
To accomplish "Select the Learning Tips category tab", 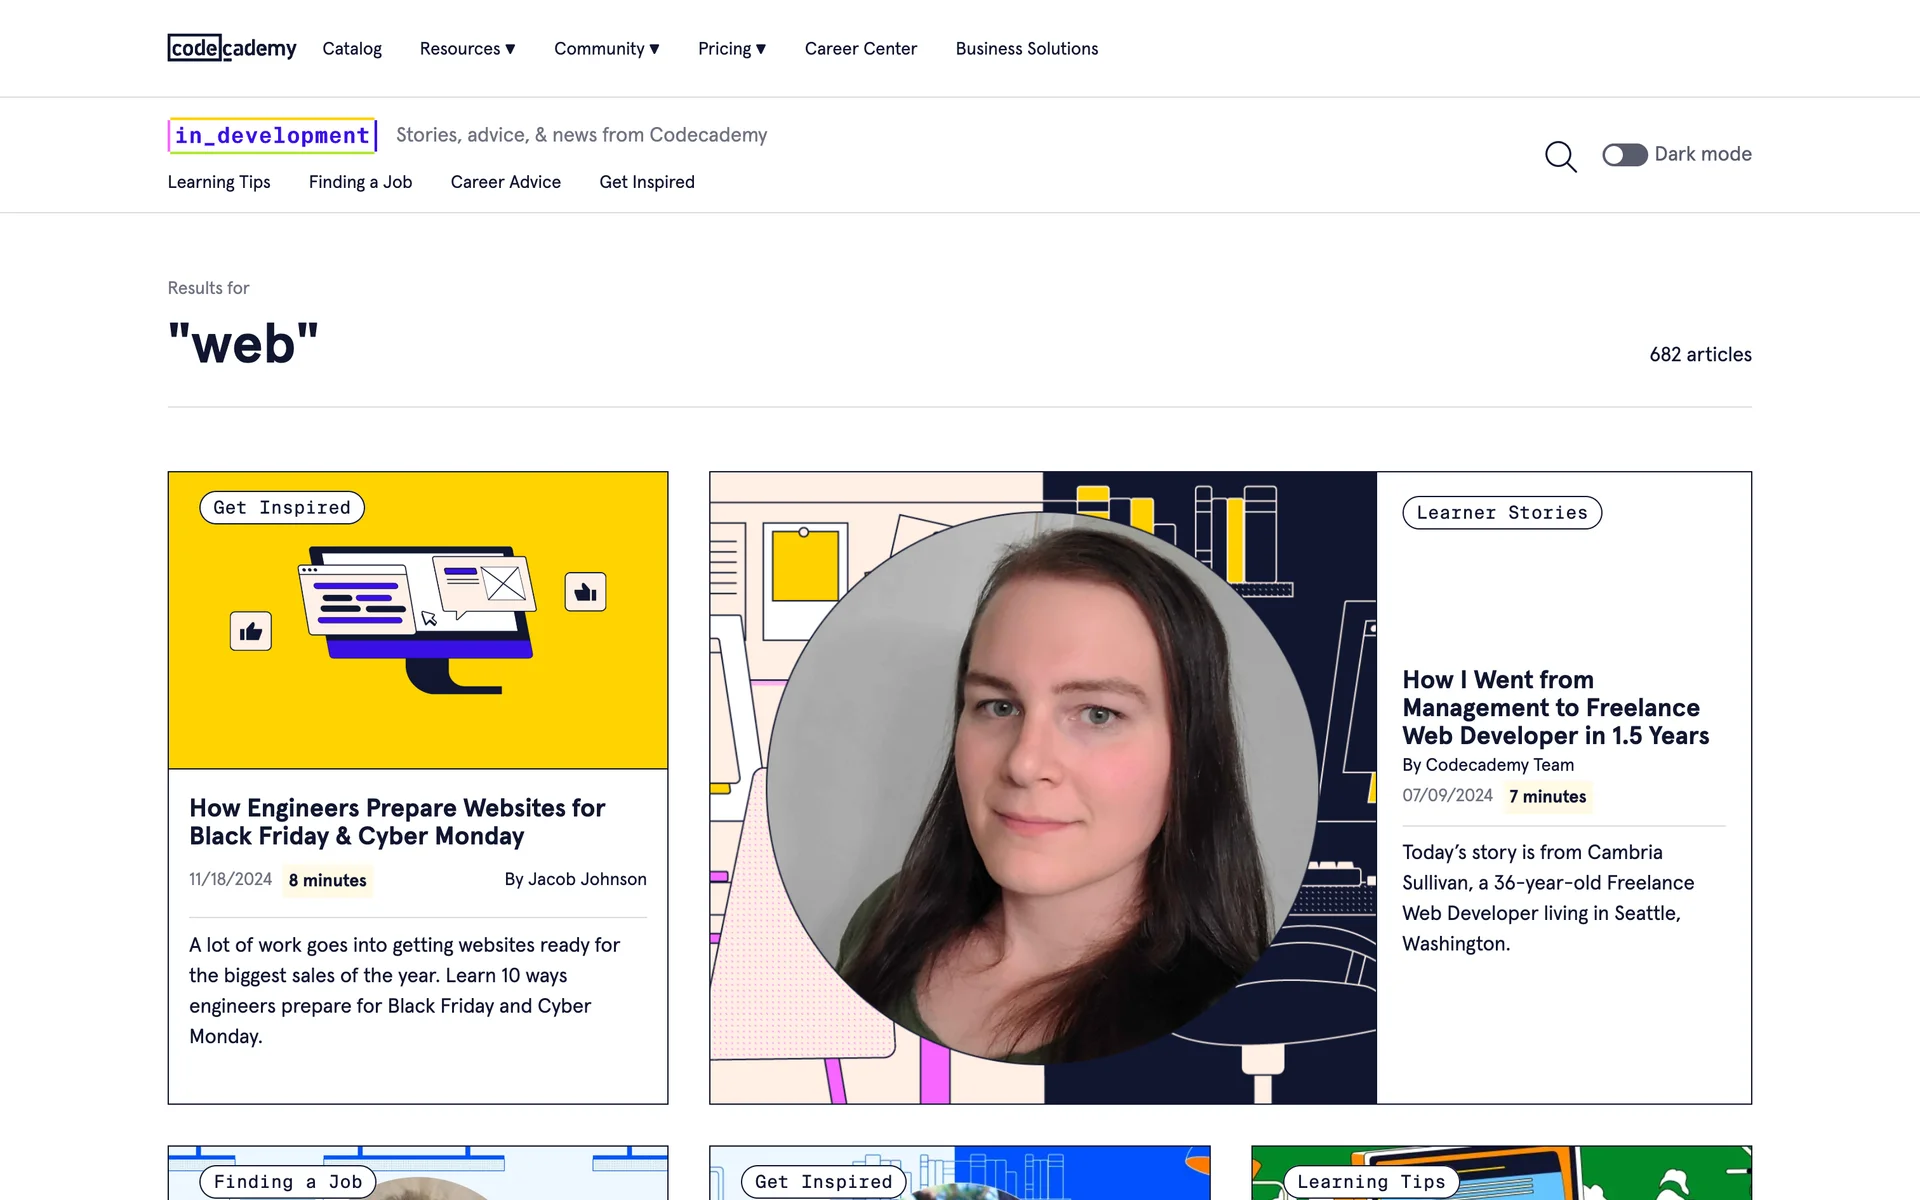I will point(219,182).
